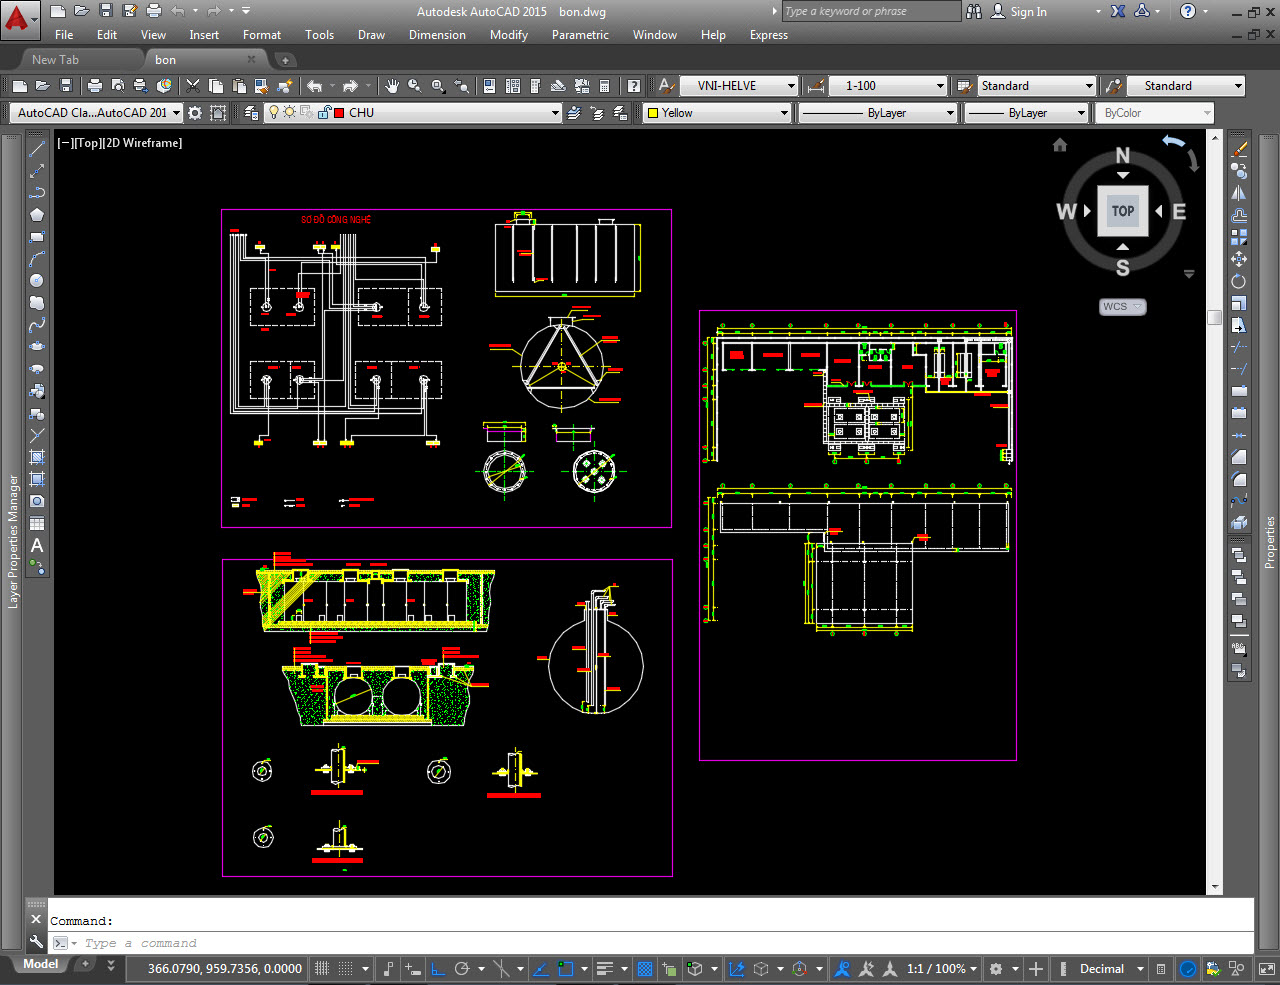Open the Draw menu
This screenshot has height=985, width=1280.
point(371,35)
